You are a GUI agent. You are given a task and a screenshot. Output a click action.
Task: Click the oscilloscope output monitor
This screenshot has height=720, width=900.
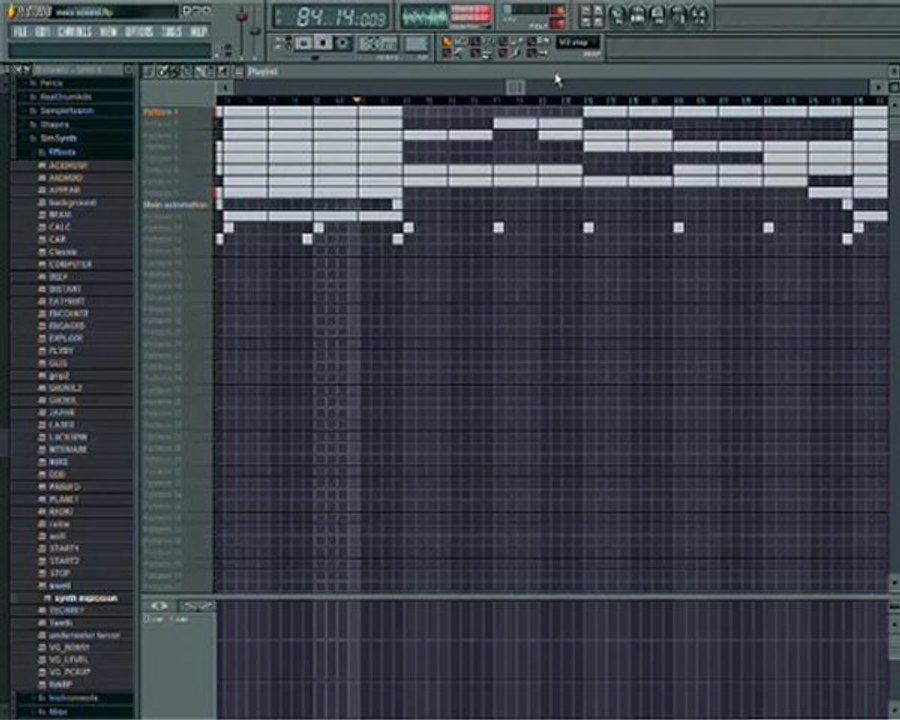click(425, 17)
